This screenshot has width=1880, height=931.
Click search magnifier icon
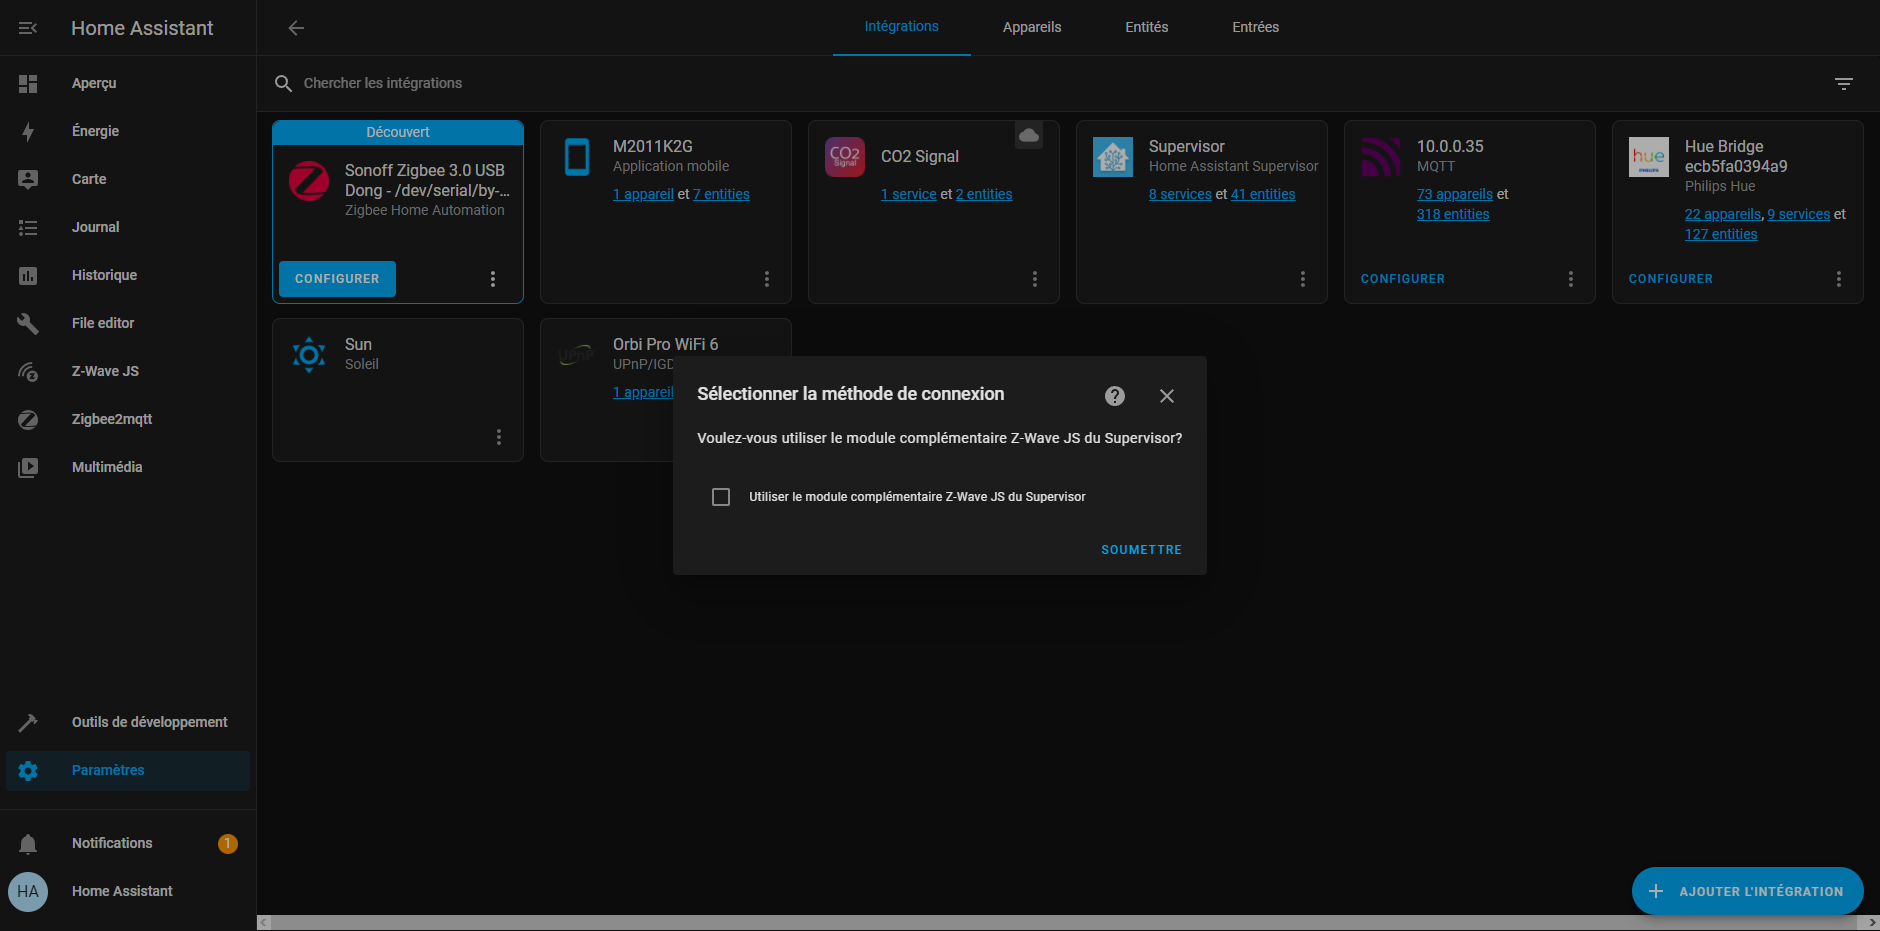283,83
